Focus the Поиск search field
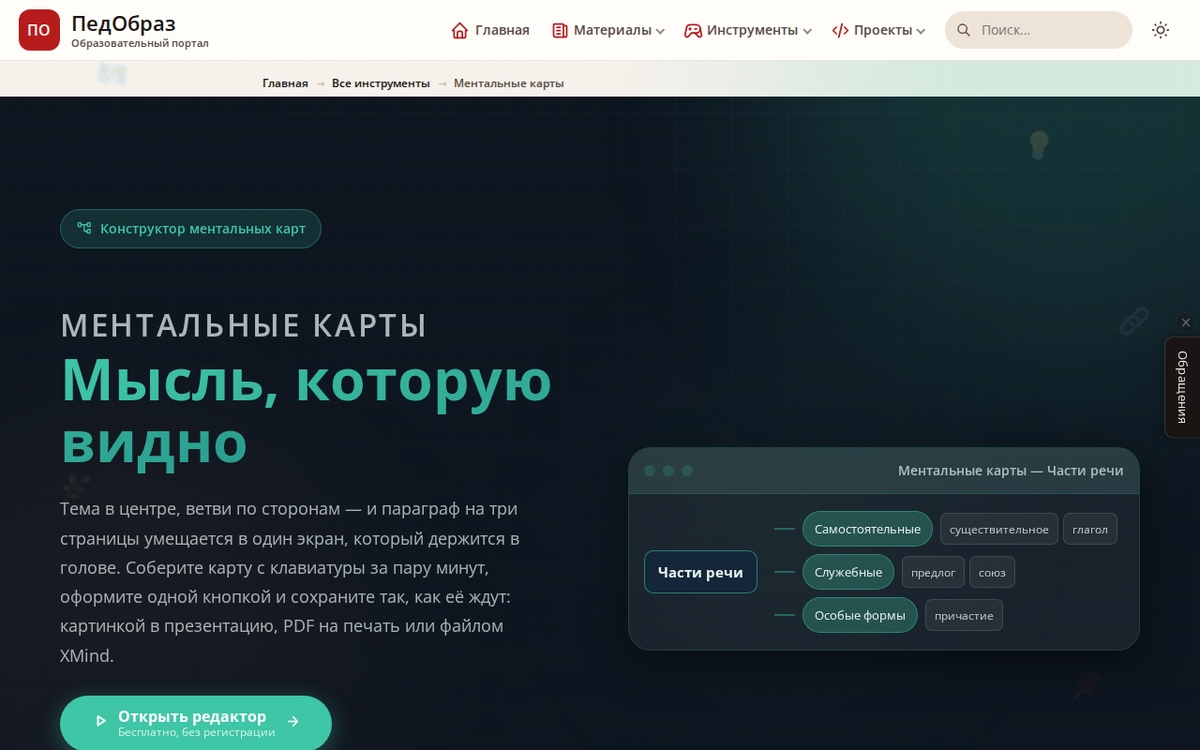The width and height of the screenshot is (1200, 750). [x=1038, y=30]
